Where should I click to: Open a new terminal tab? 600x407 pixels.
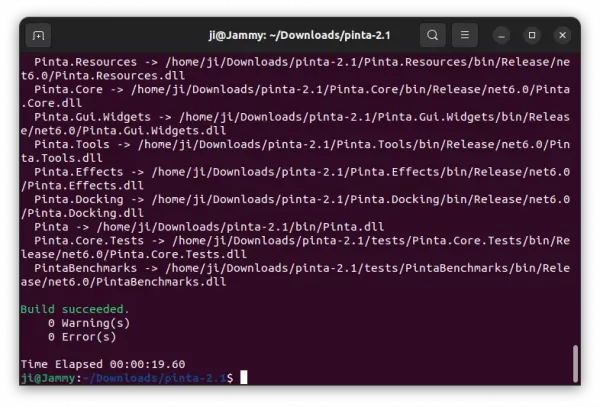point(38,36)
